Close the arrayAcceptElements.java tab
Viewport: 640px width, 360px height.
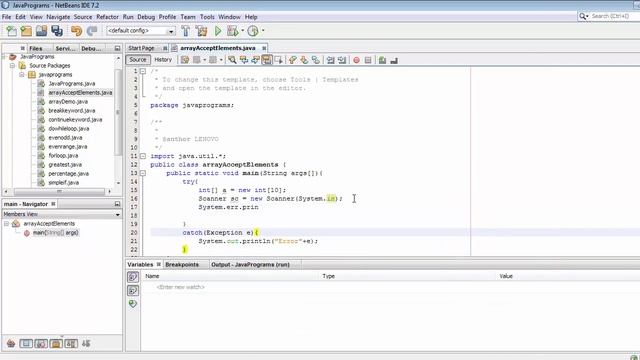click(x=264, y=48)
